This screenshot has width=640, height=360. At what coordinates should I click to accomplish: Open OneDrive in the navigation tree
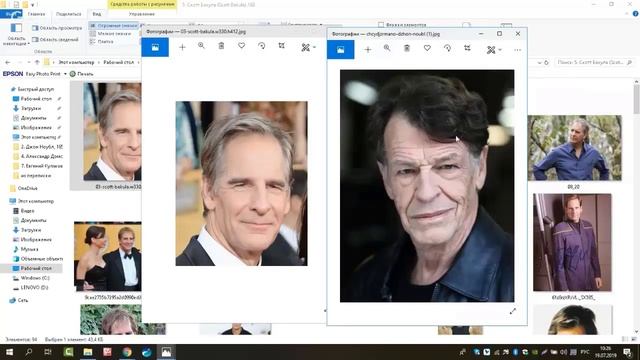point(24,188)
